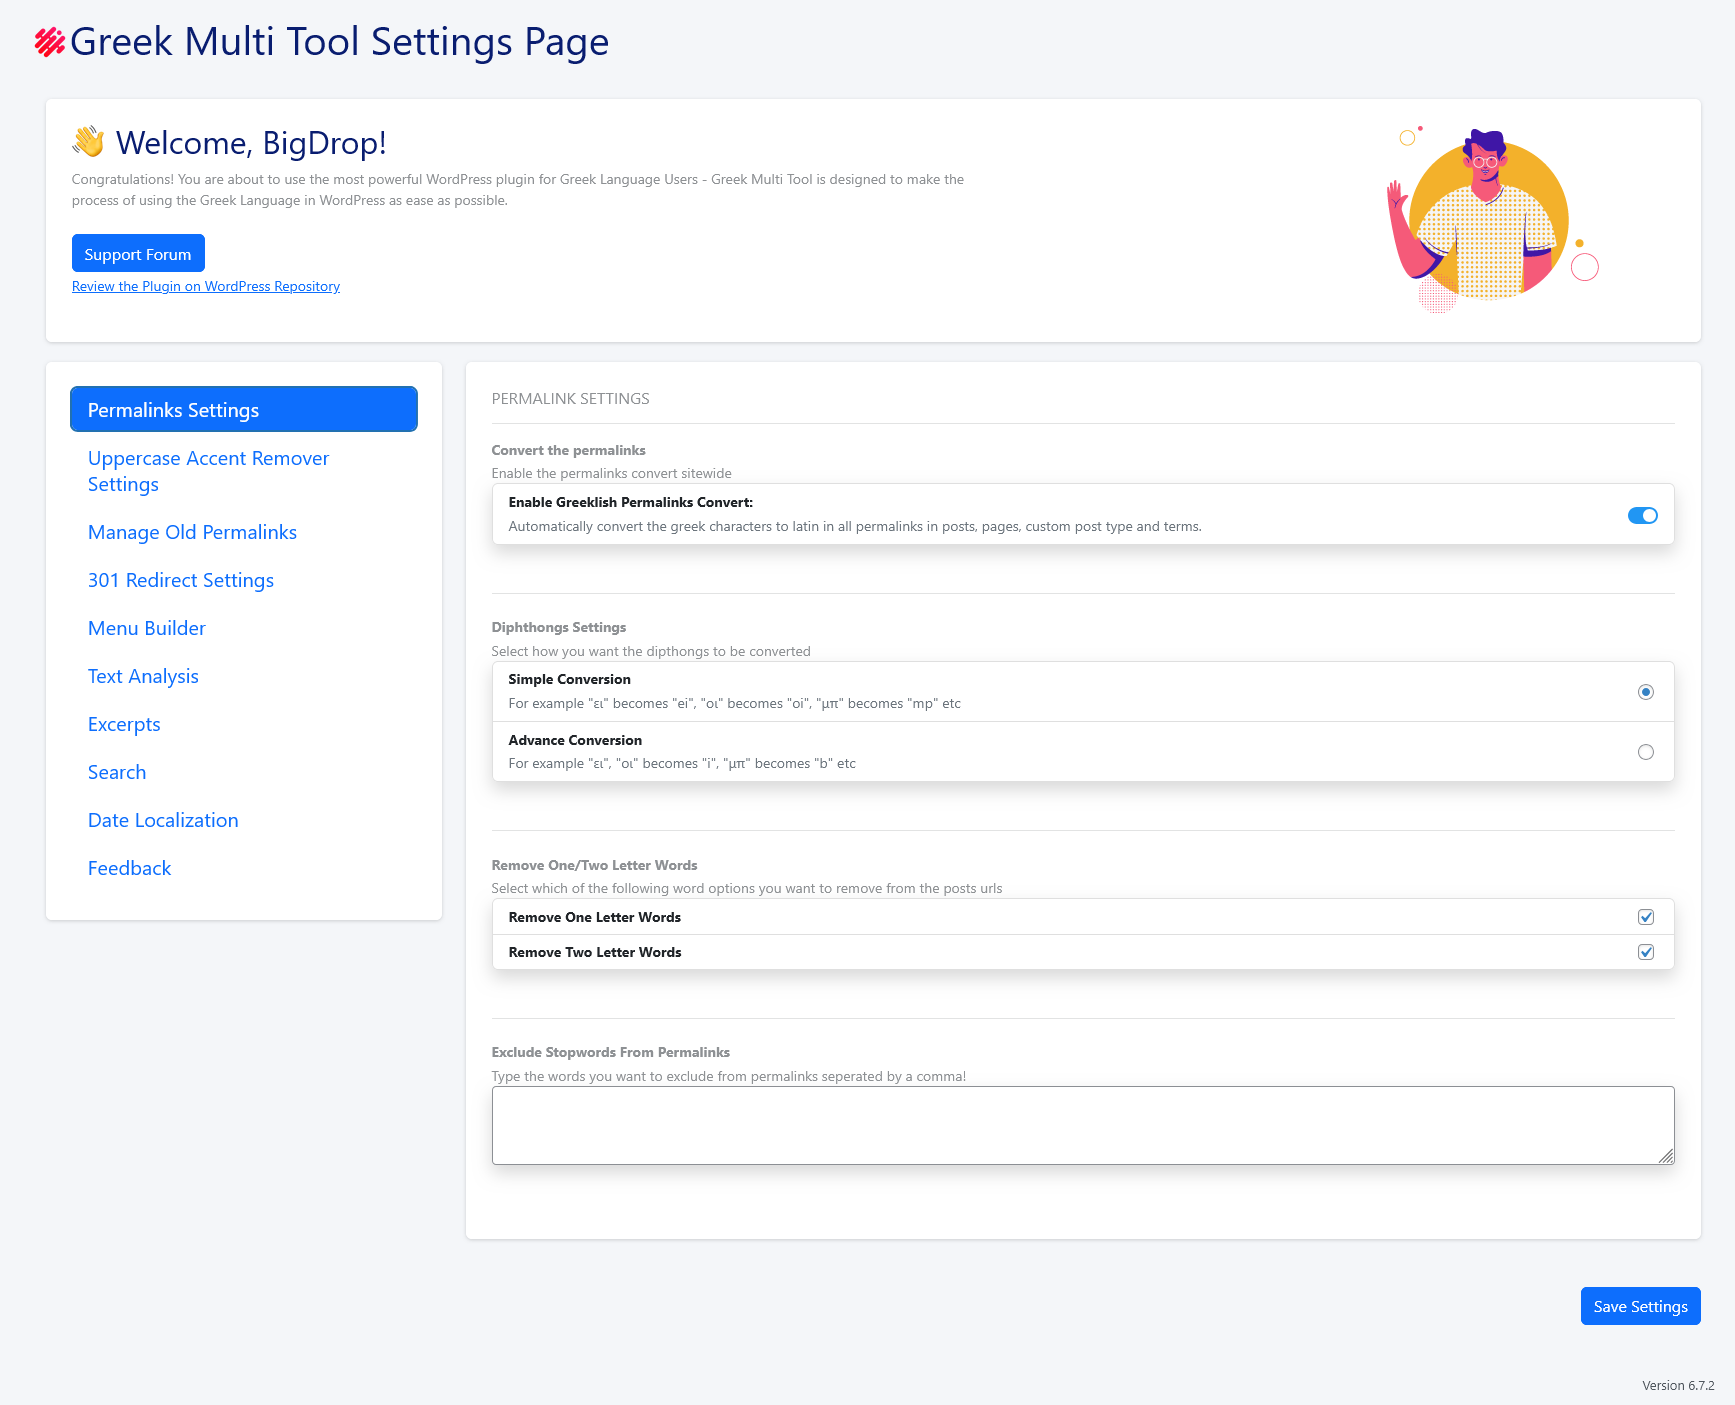
Task: Uncheck Remove One Letter Words checkbox
Action: (1645, 917)
